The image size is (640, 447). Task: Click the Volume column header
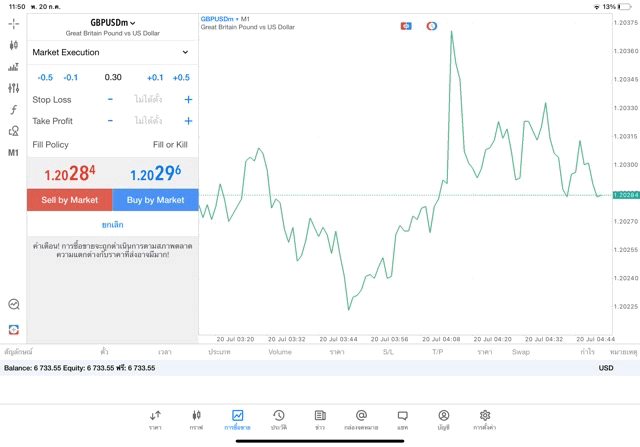pos(280,352)
